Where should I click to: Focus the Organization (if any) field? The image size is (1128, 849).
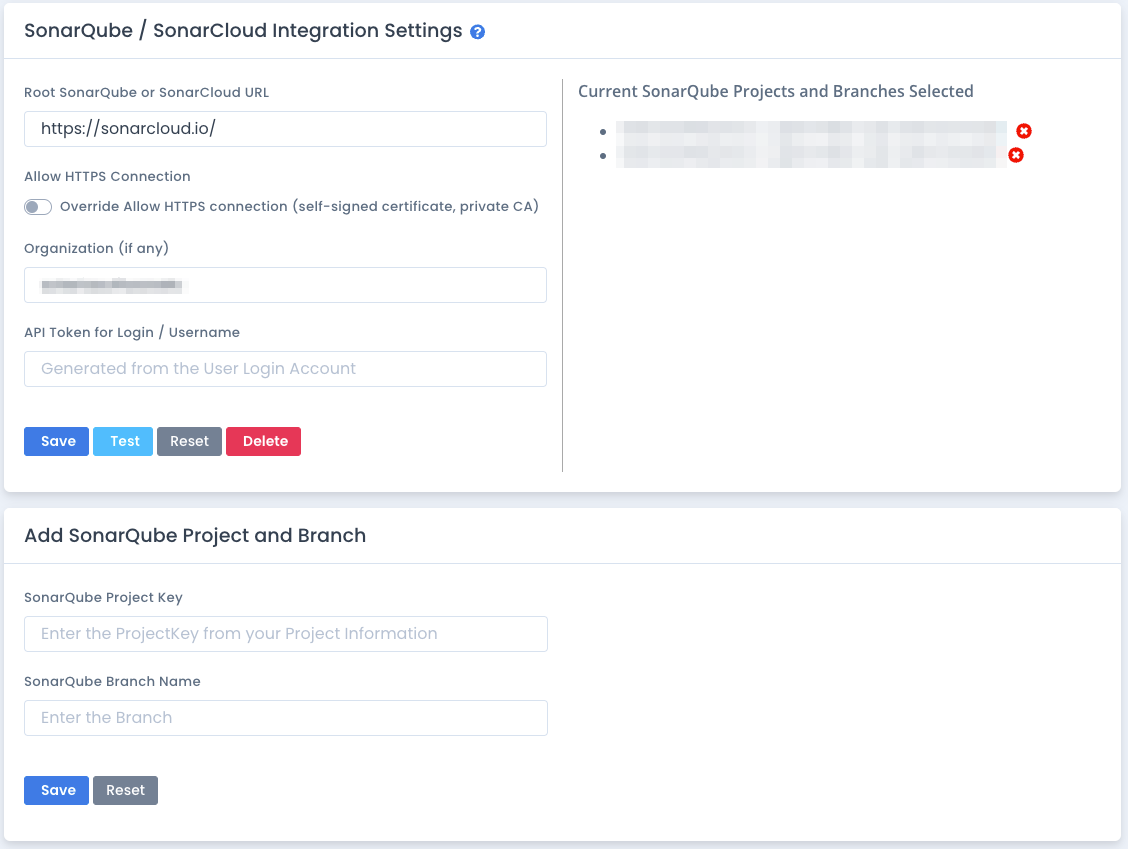286,285
